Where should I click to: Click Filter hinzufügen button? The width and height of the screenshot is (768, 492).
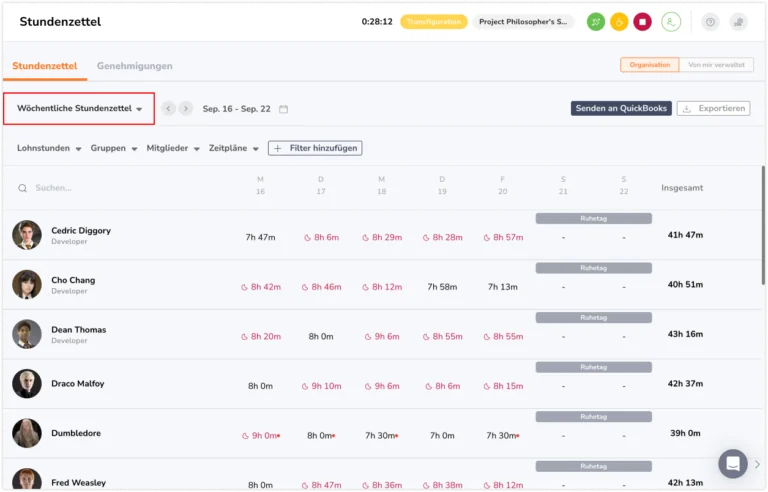point(315,148)
